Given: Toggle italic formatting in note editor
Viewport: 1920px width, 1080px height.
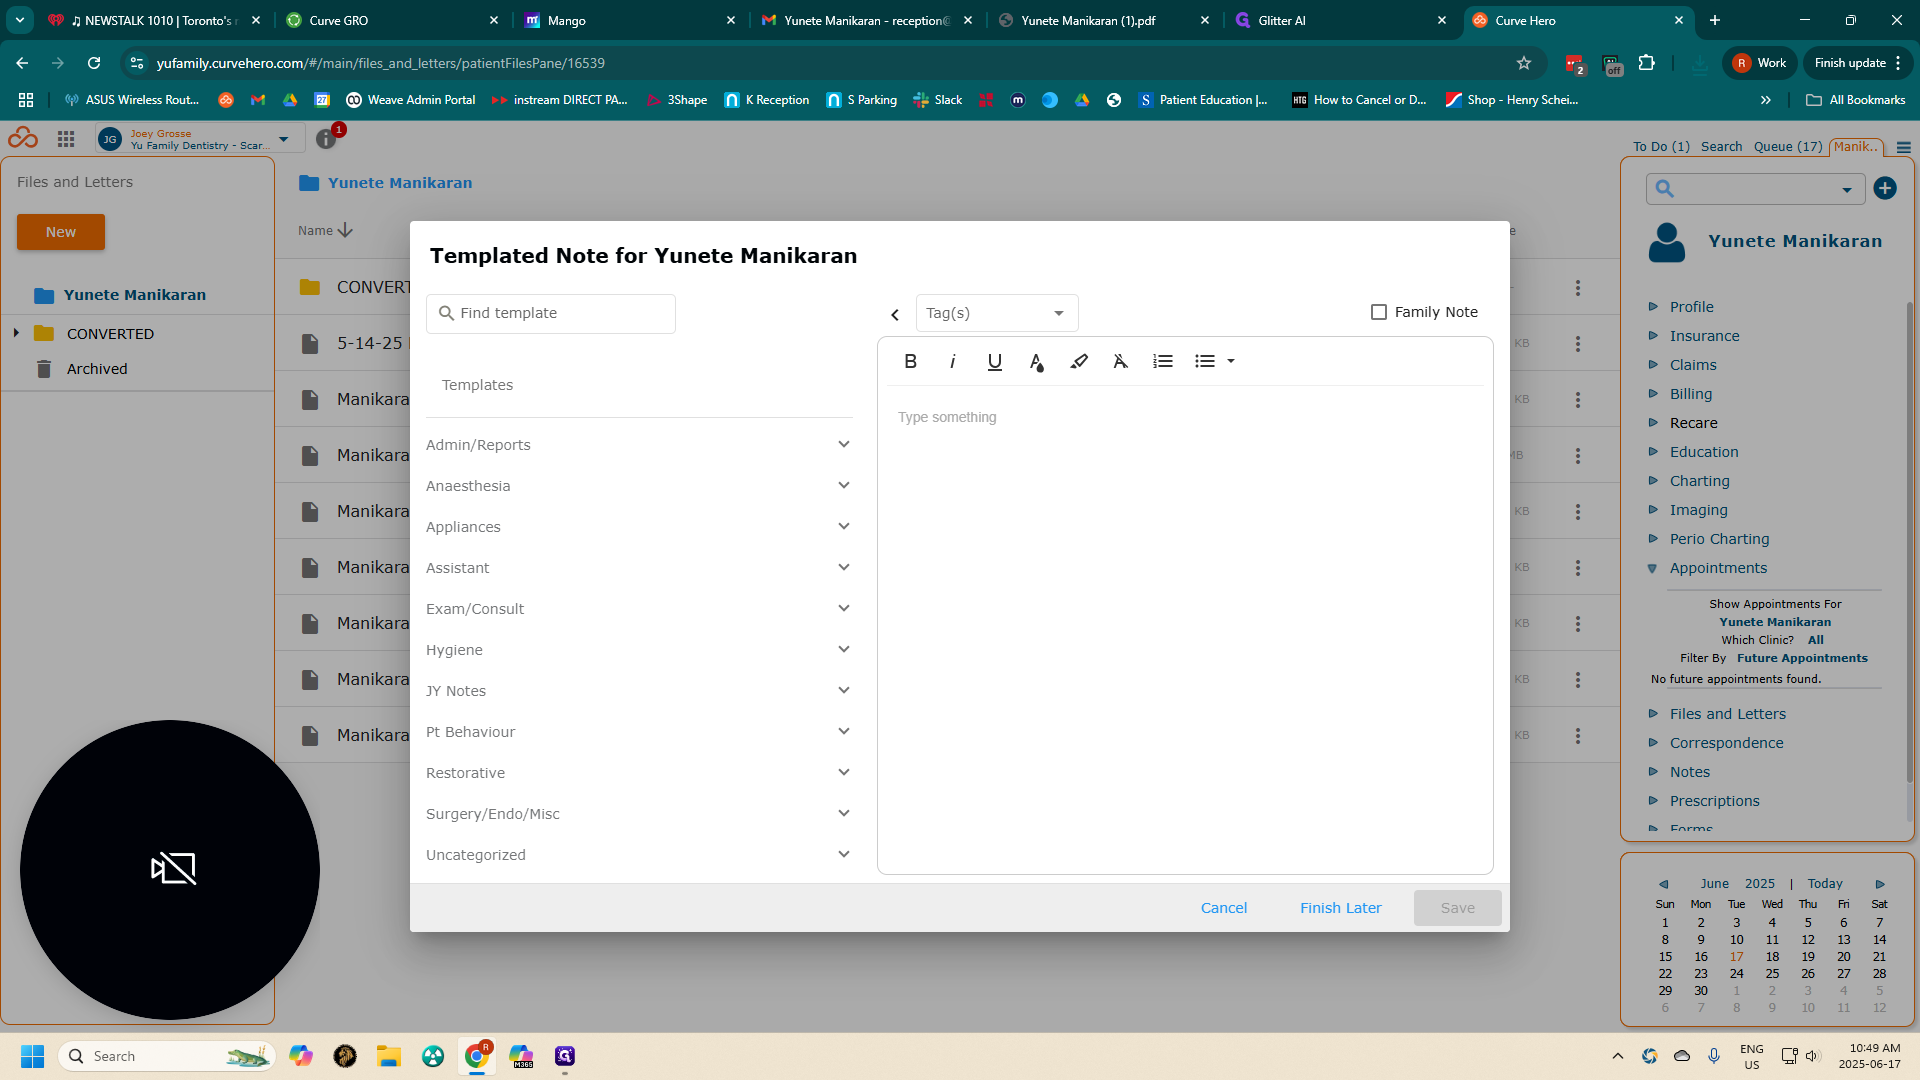Looking at the screenshot, I should (x=952, y=362).
